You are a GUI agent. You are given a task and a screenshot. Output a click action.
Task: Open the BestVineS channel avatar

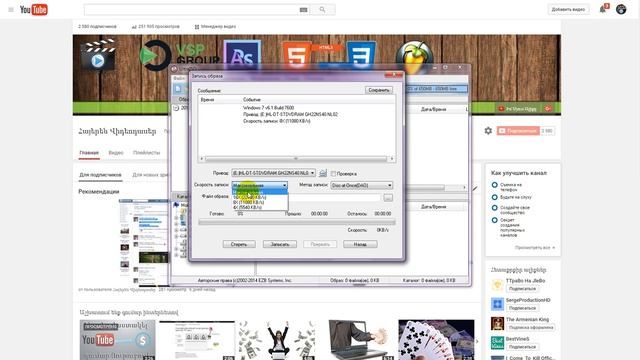(497, 343)
